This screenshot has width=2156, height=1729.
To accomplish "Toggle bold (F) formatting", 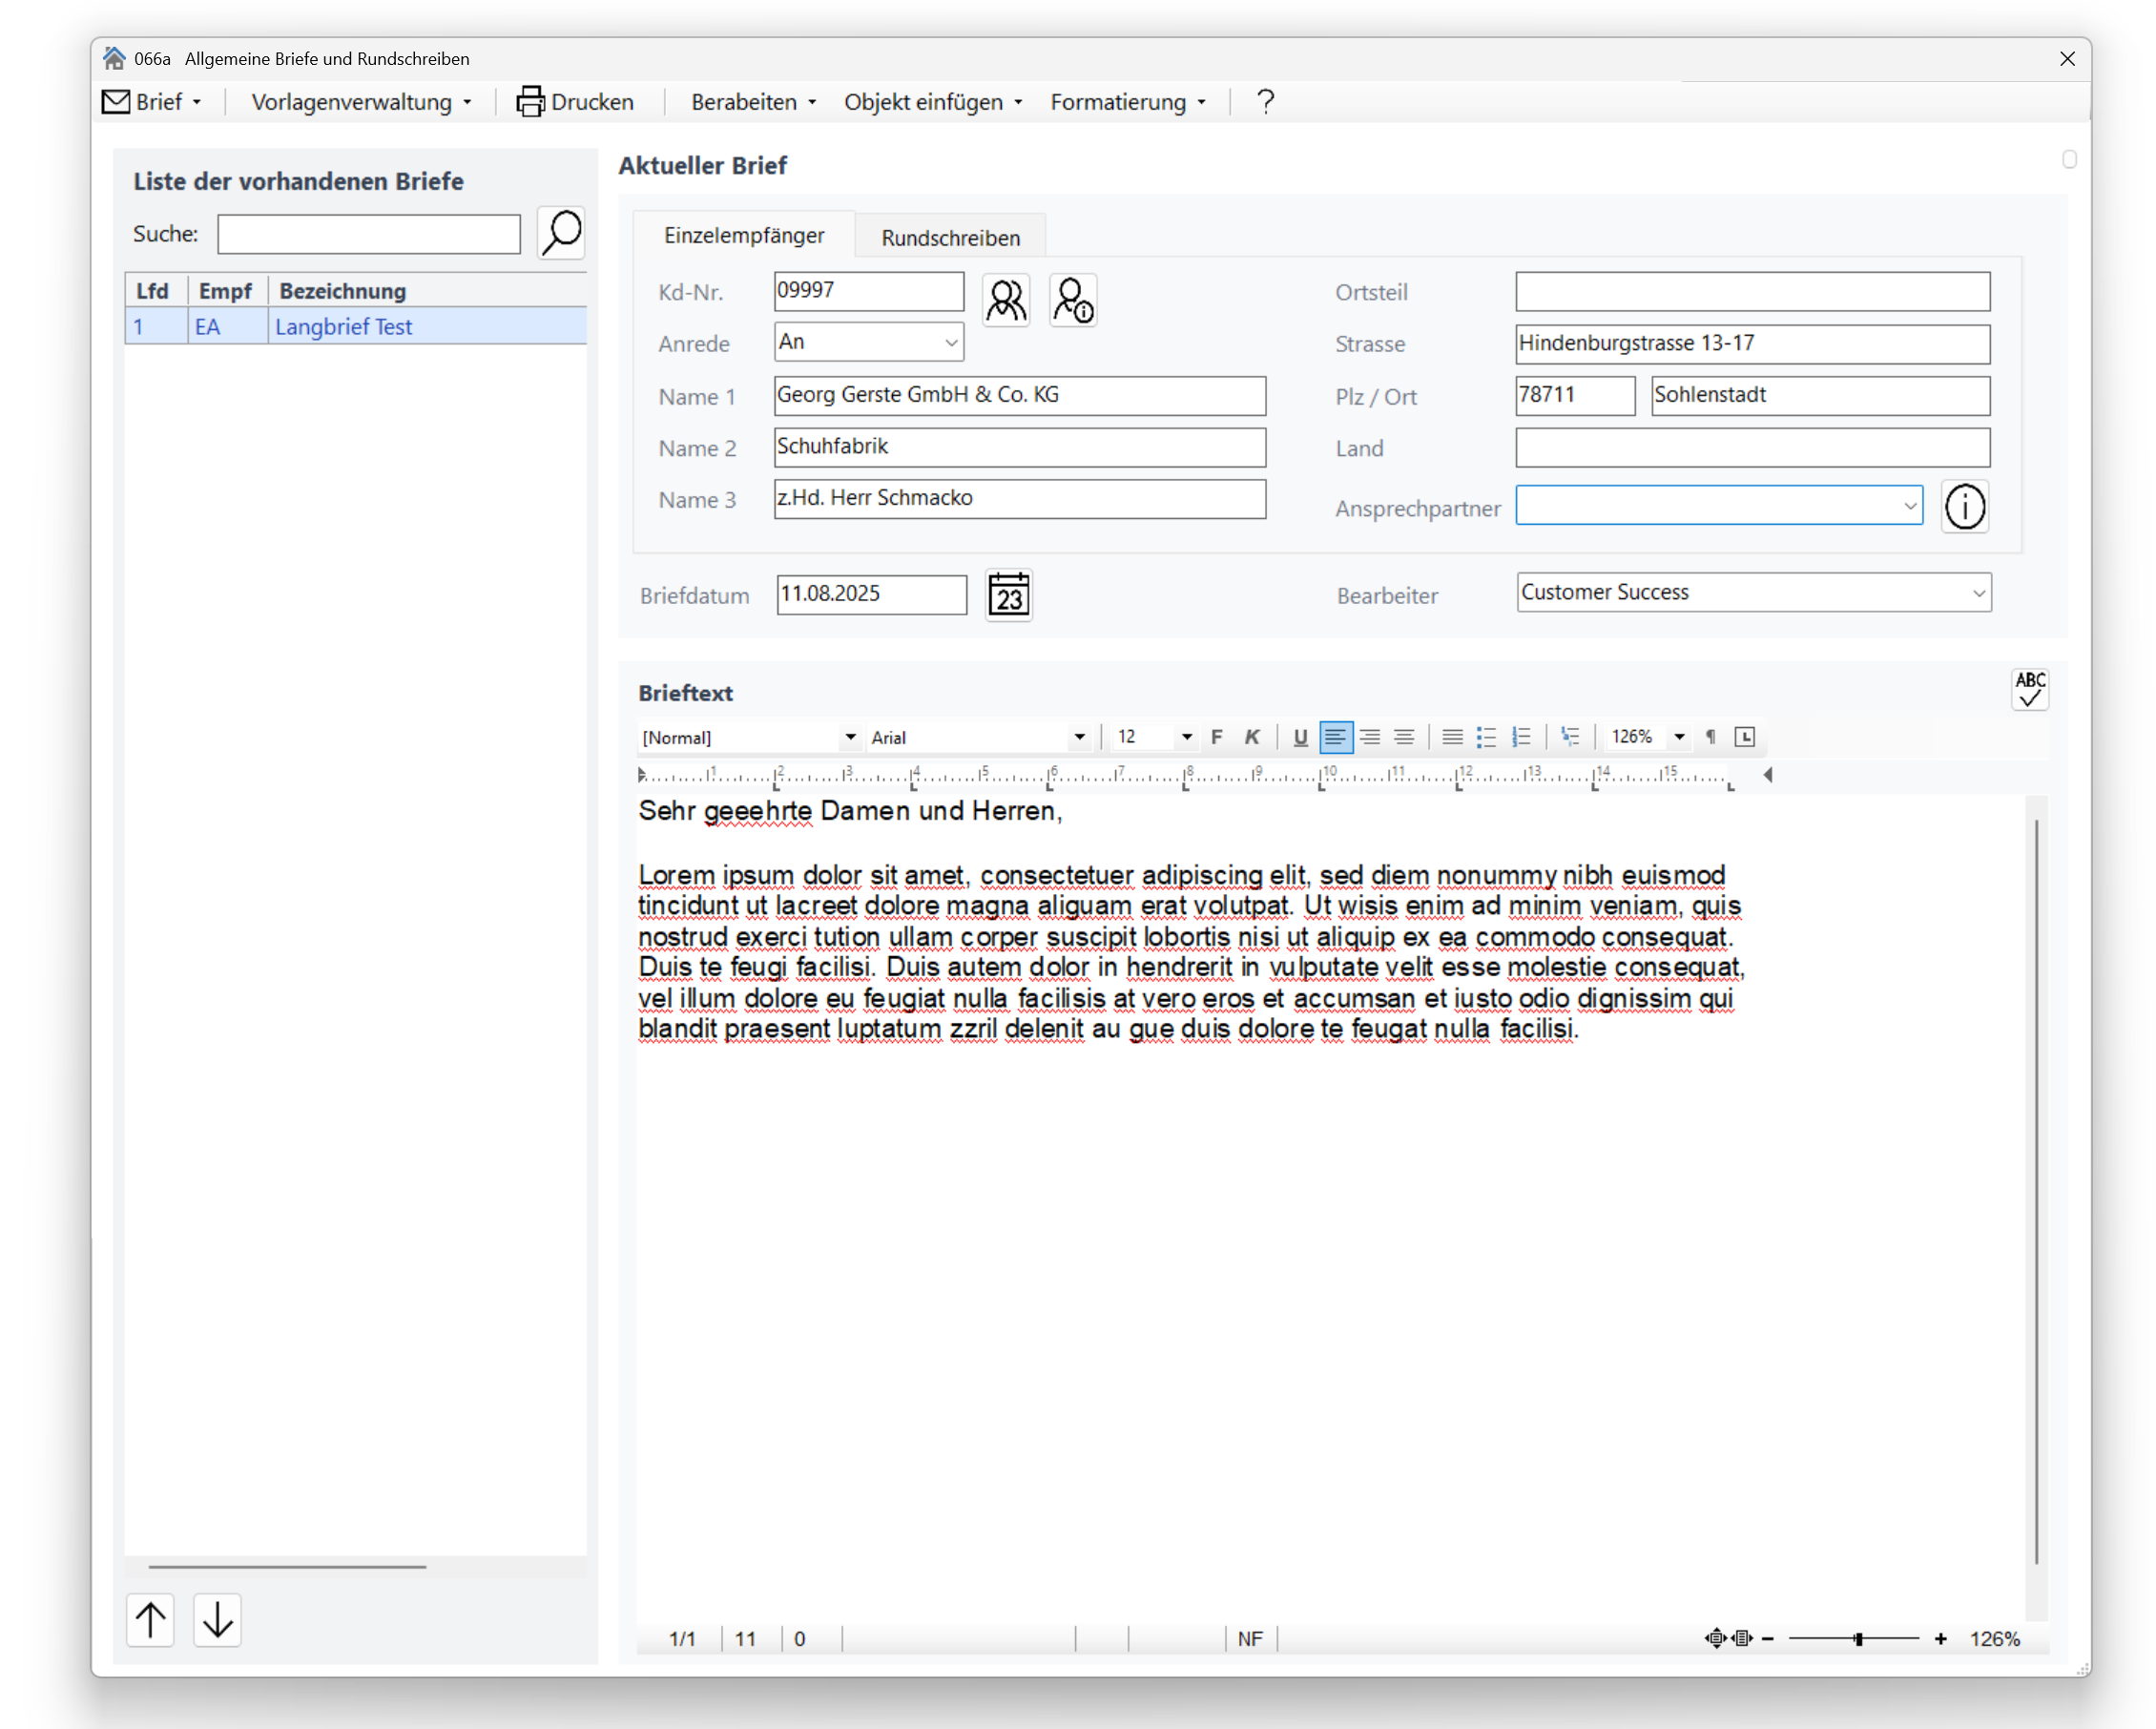I will [x=1216, y=737].
